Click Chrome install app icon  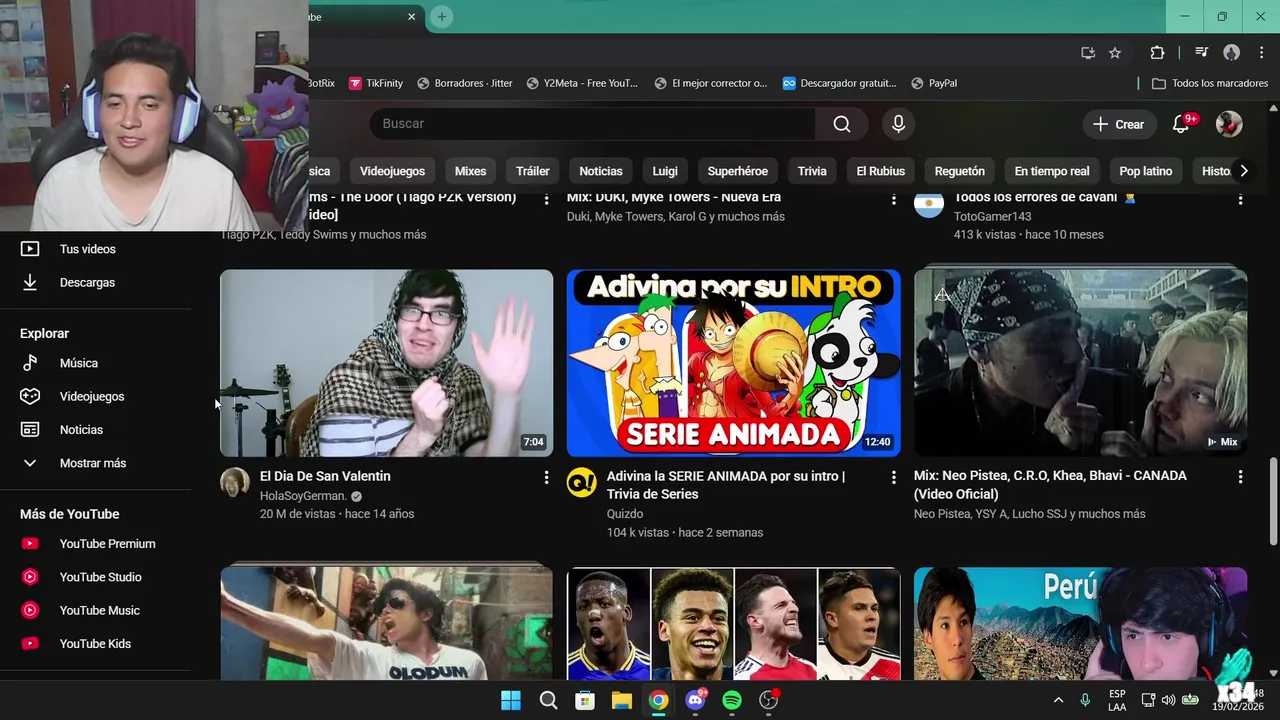pyautogui.click(x=1088, y=53)
